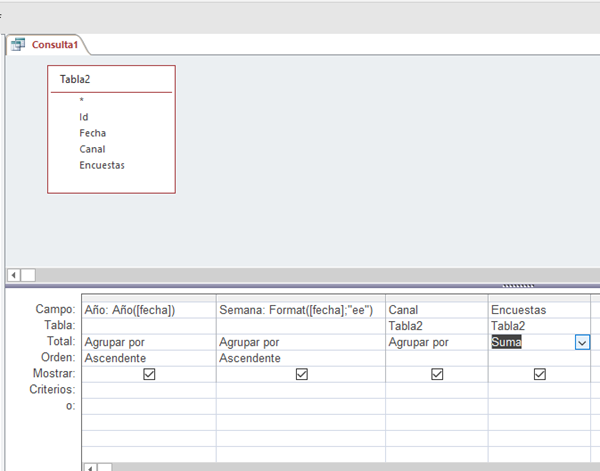Toggle Mostrar checkbox for Semana column
600x471 pixels.
(x=301, y=374)
